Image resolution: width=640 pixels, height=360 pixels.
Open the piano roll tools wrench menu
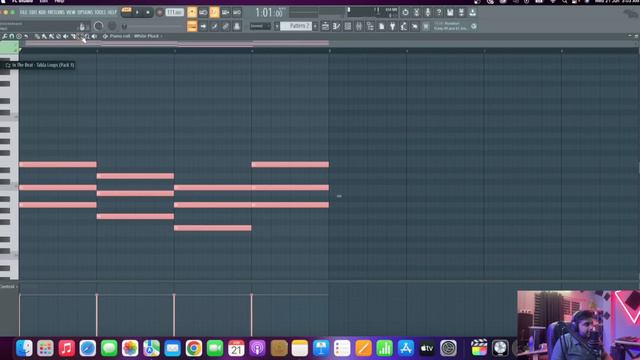click(x=4, y=36)
